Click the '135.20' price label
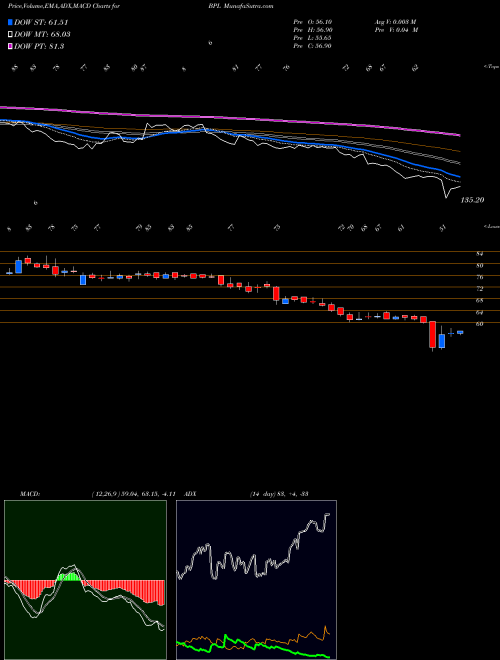The image size is (500, 660). tap(473, 200)
